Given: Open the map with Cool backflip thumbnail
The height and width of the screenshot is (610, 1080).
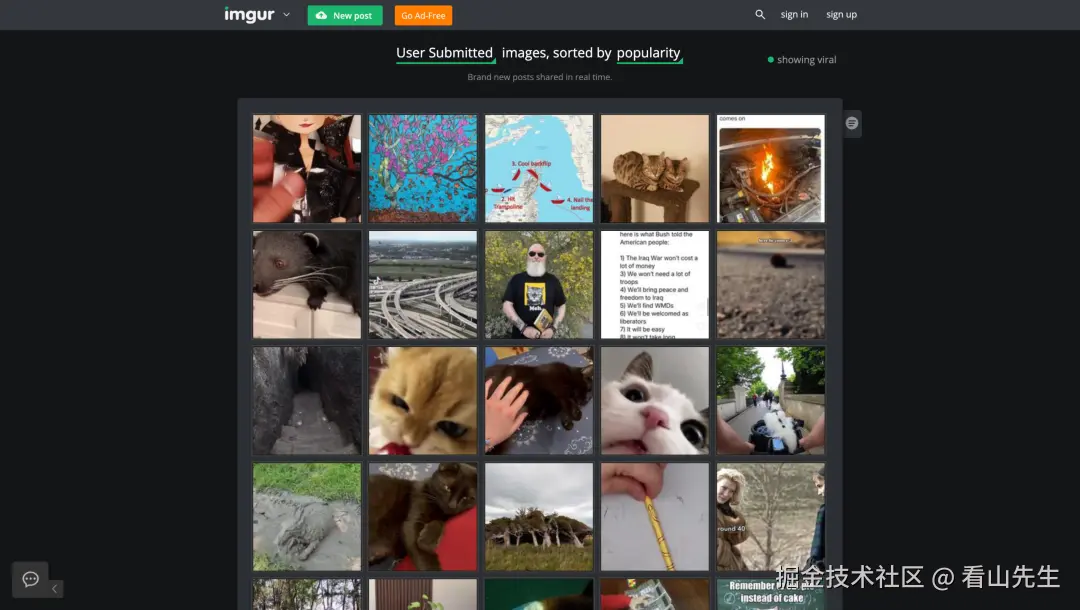Looking at the screenshot, I should (x=539, y=169).
